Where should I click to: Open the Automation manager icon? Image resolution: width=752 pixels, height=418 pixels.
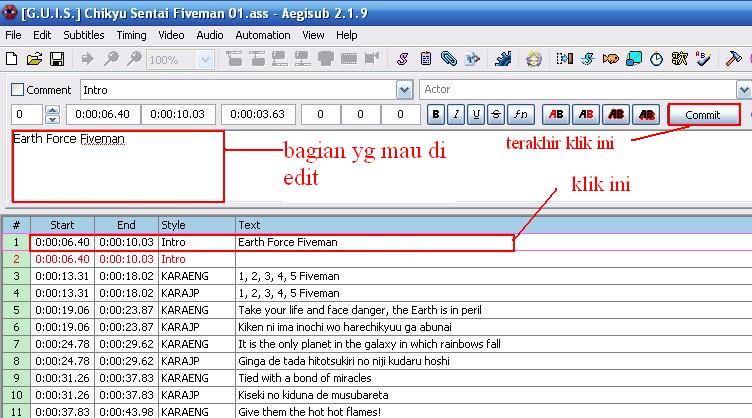click(x=503, y=59)
